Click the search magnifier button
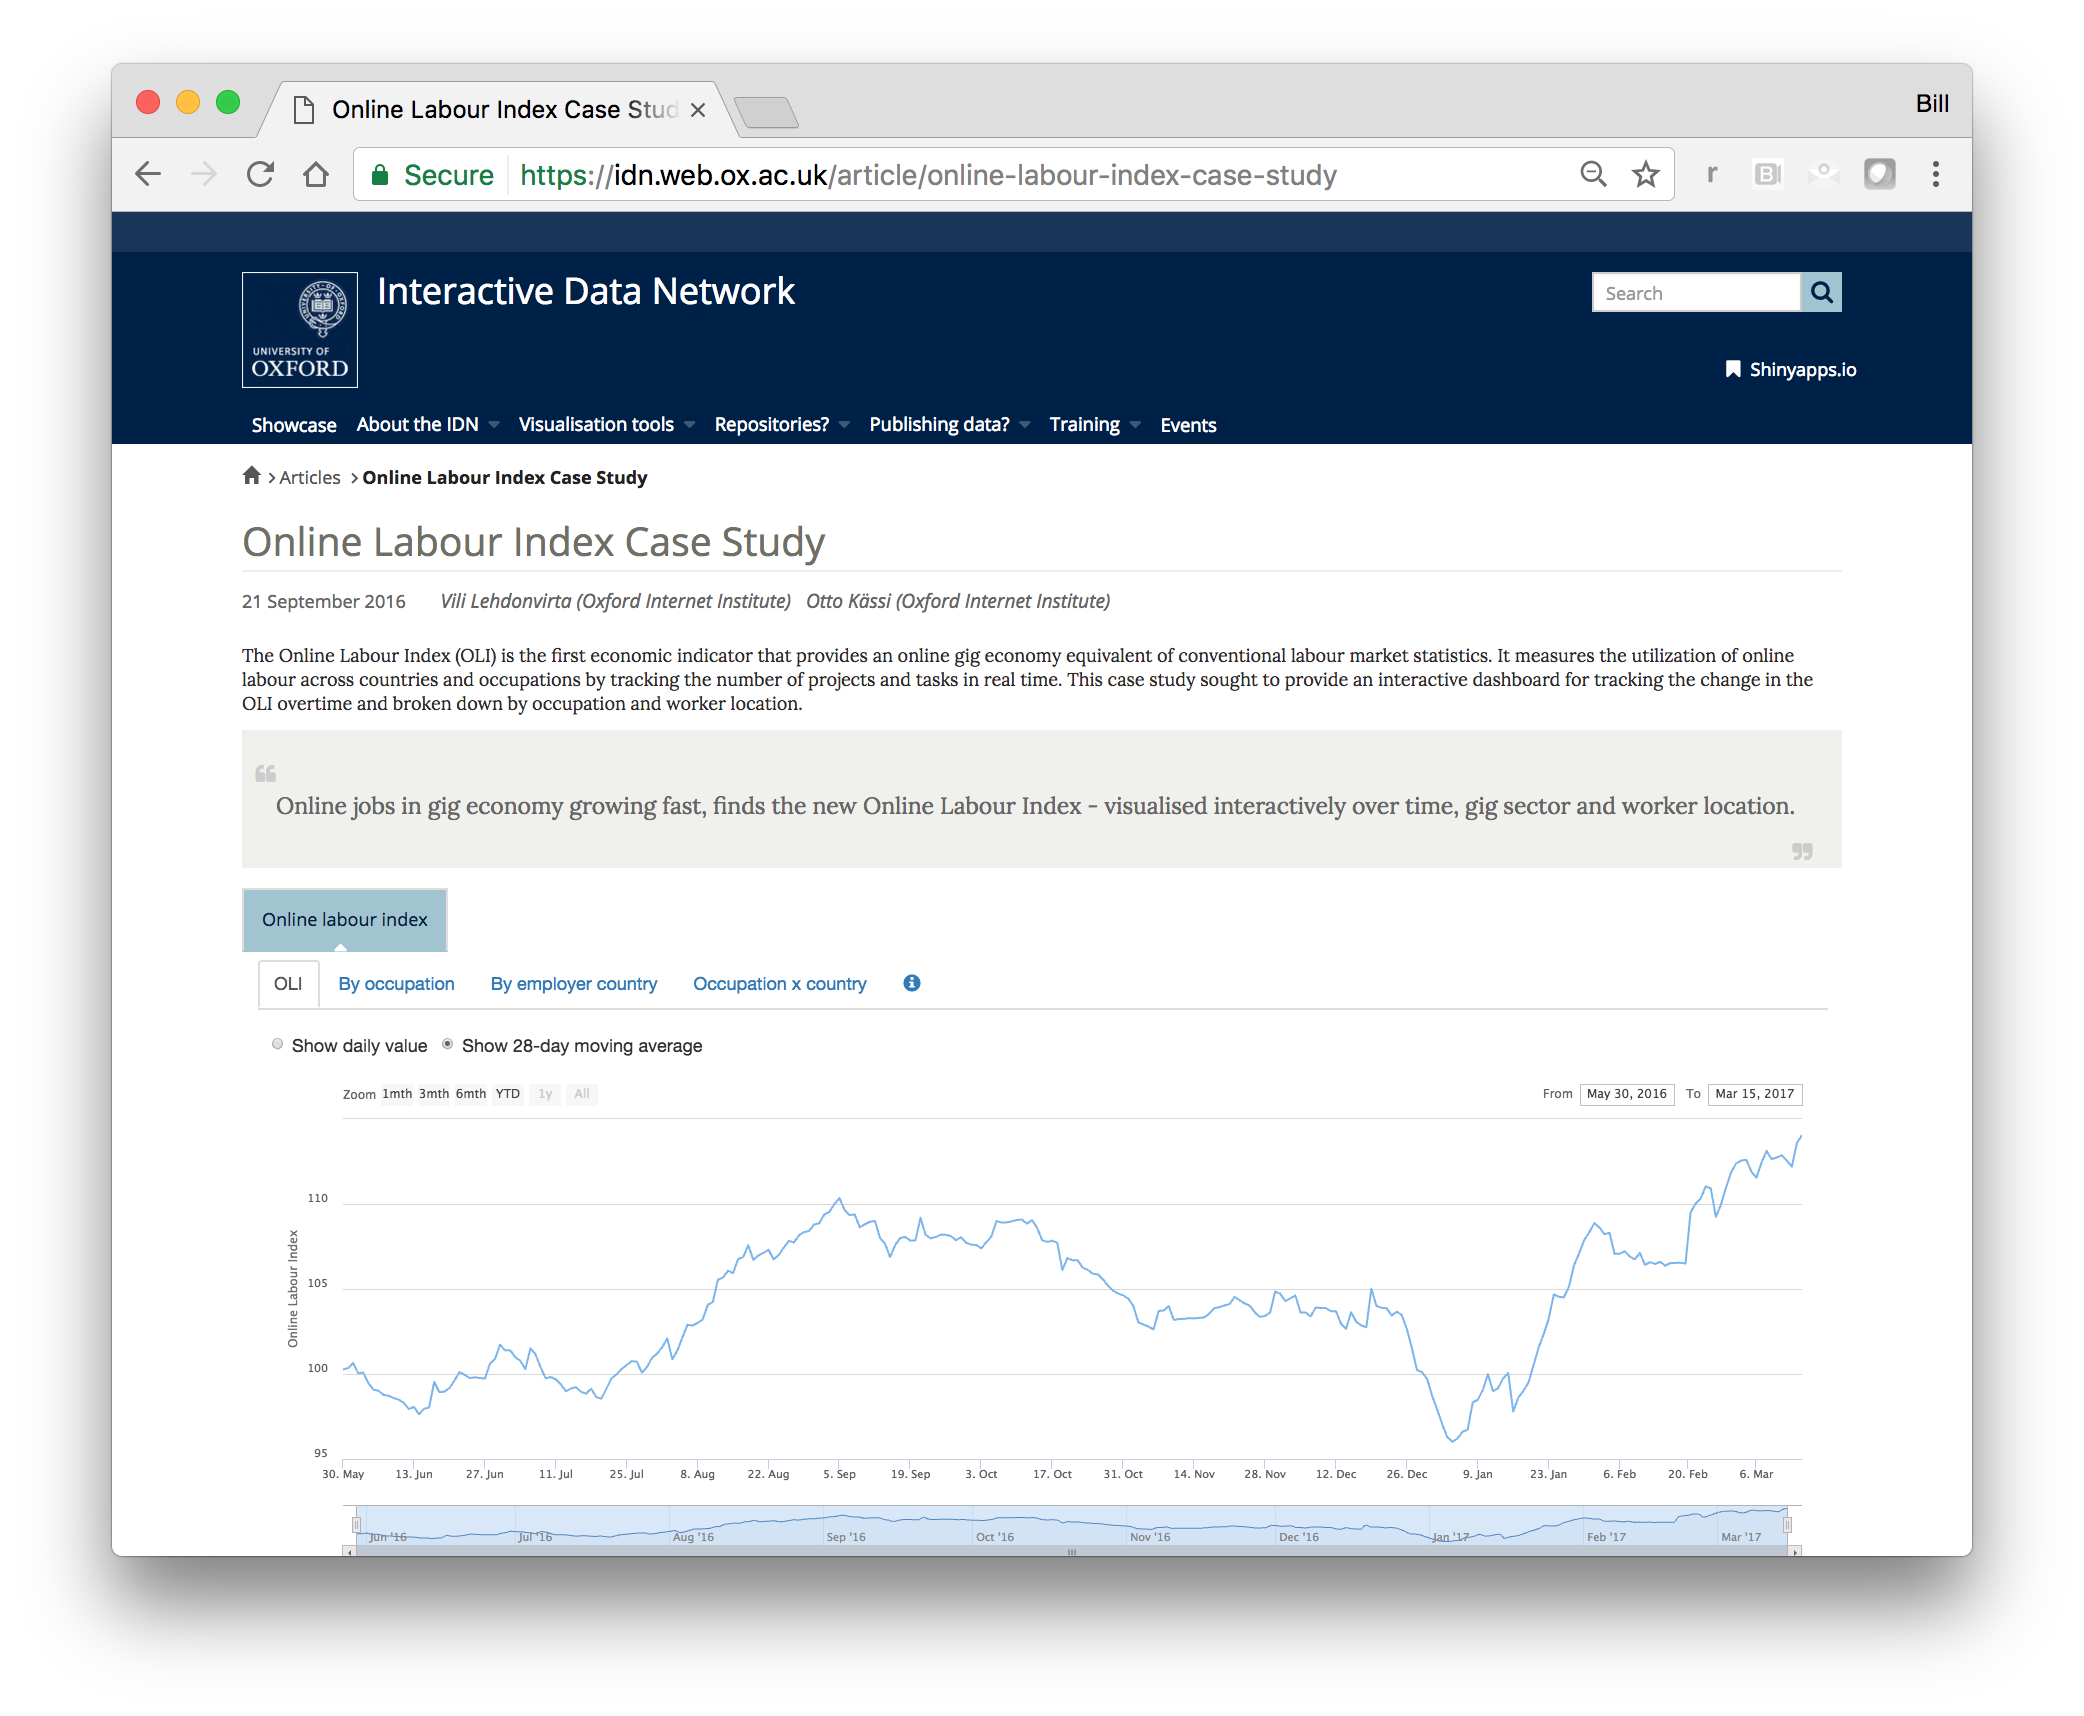The height and width of the screenshot is (1716, 2084). pos(1821,292)
